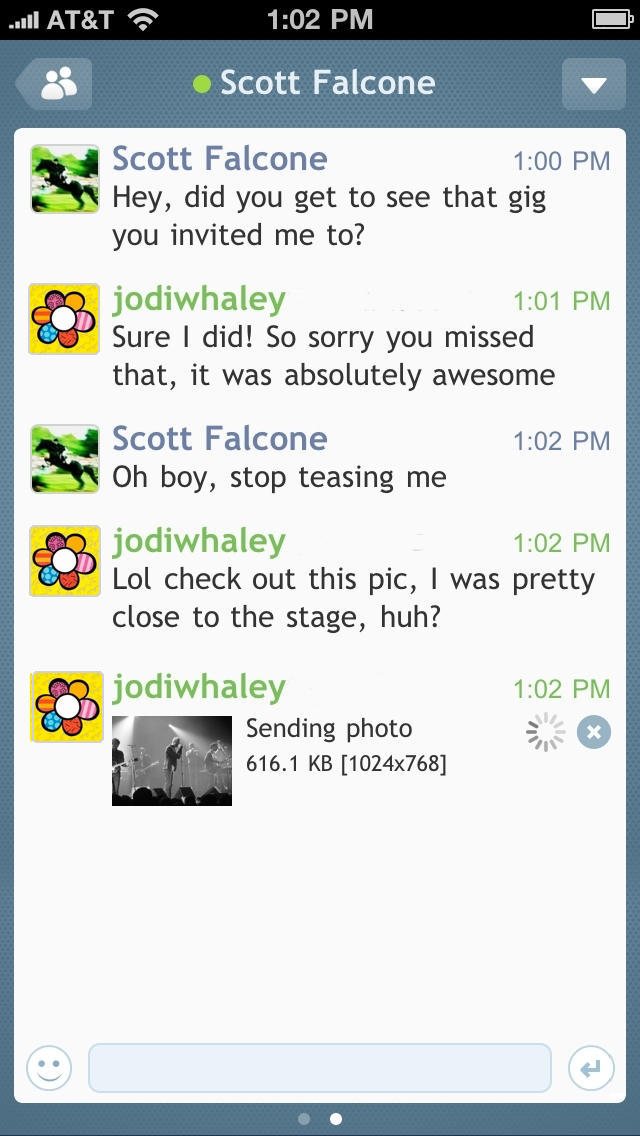Tap the green online status dot
The height and width of the screenshot is (1136, 640).
[x=202, y=84]
